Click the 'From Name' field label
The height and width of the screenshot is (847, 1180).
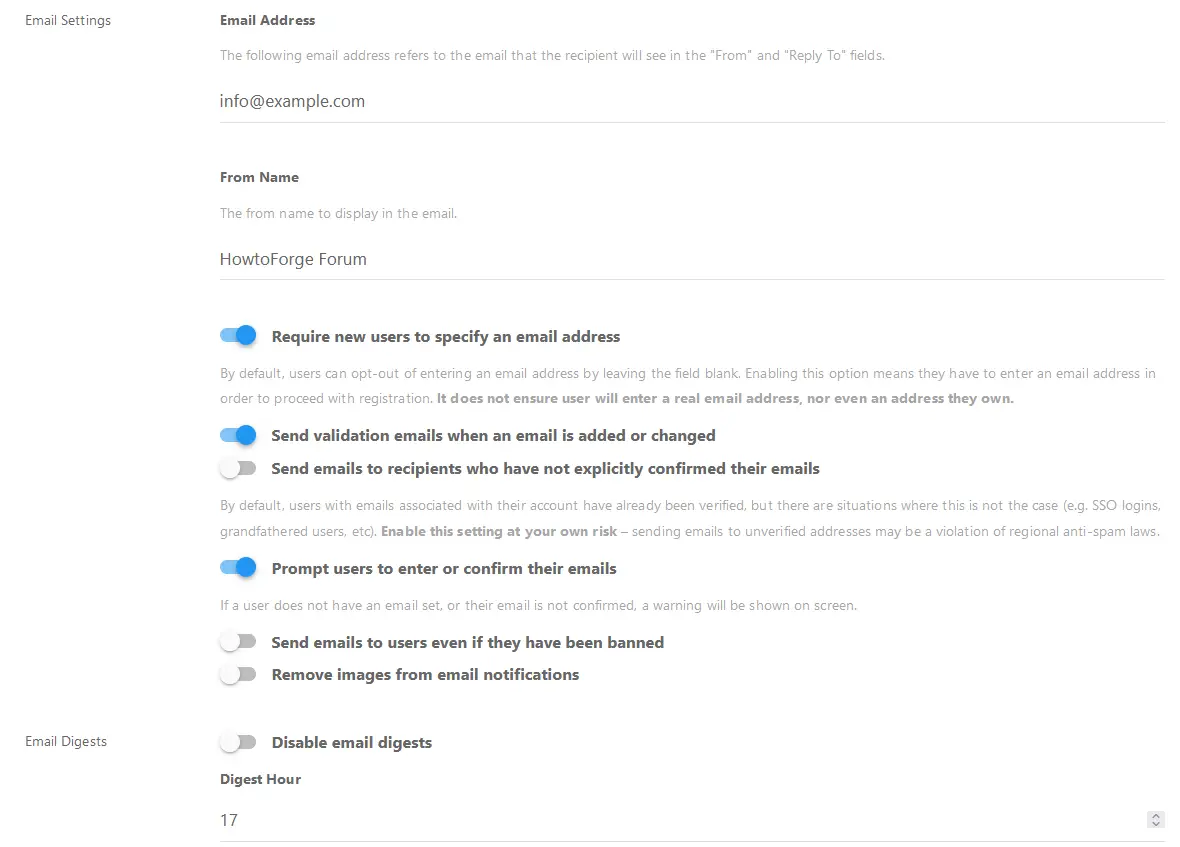(x=259, y=177)
